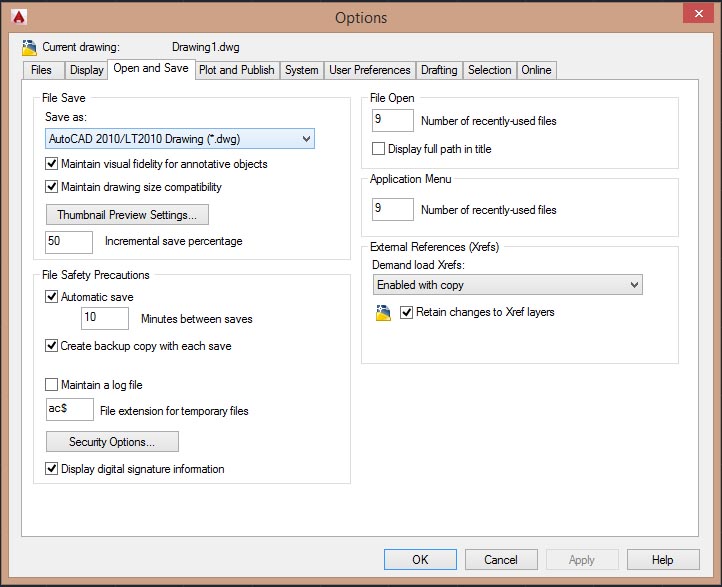Confirm settings with the OK button
Image resolution: width=722 pixels, height=587 pixels.
(420, 560)
